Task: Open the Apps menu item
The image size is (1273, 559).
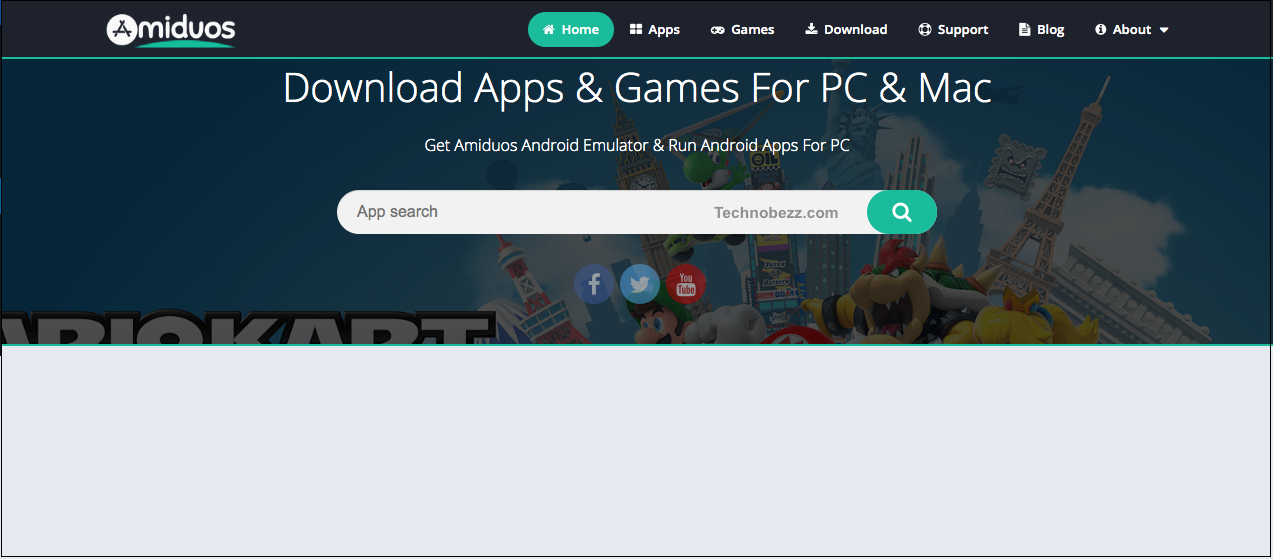Action: (x=655, y=30)
